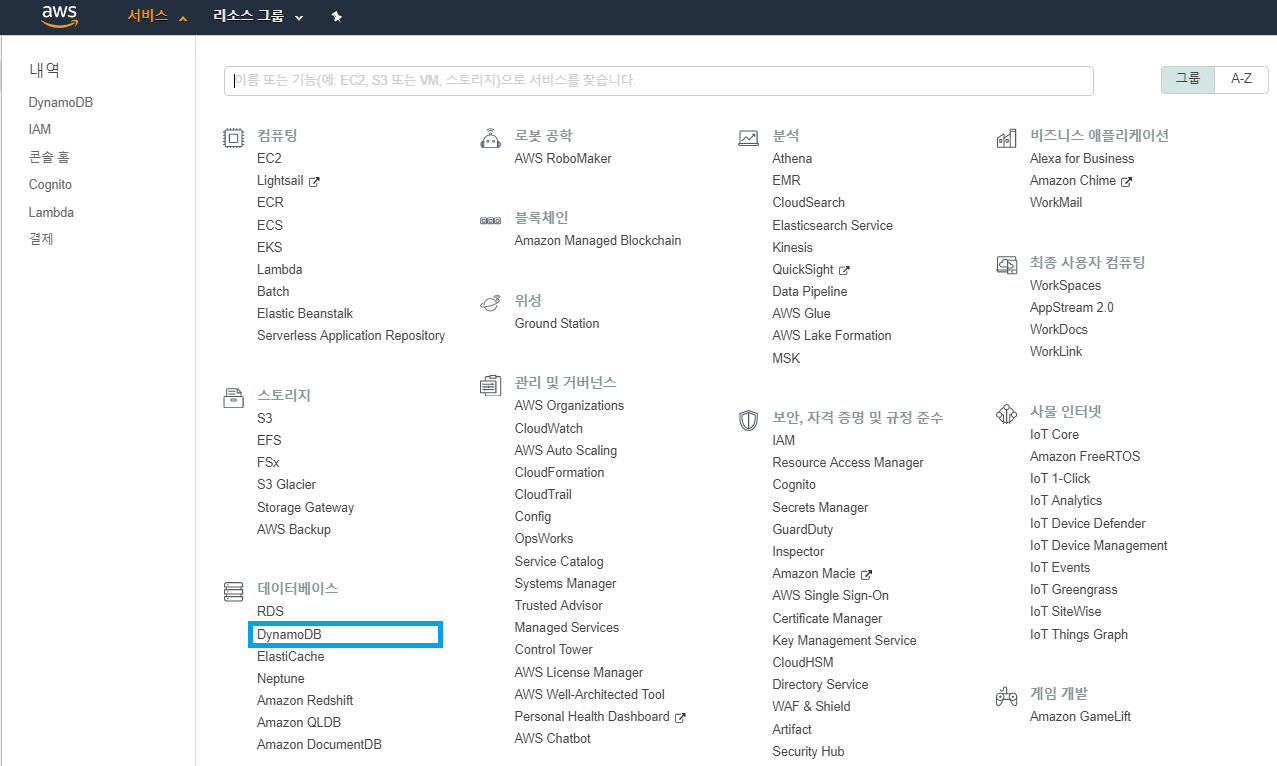Open WAF & Shield service
The height and width of the screenshot is (766, 1277).
pyautogui.click(x=811, y=707)
